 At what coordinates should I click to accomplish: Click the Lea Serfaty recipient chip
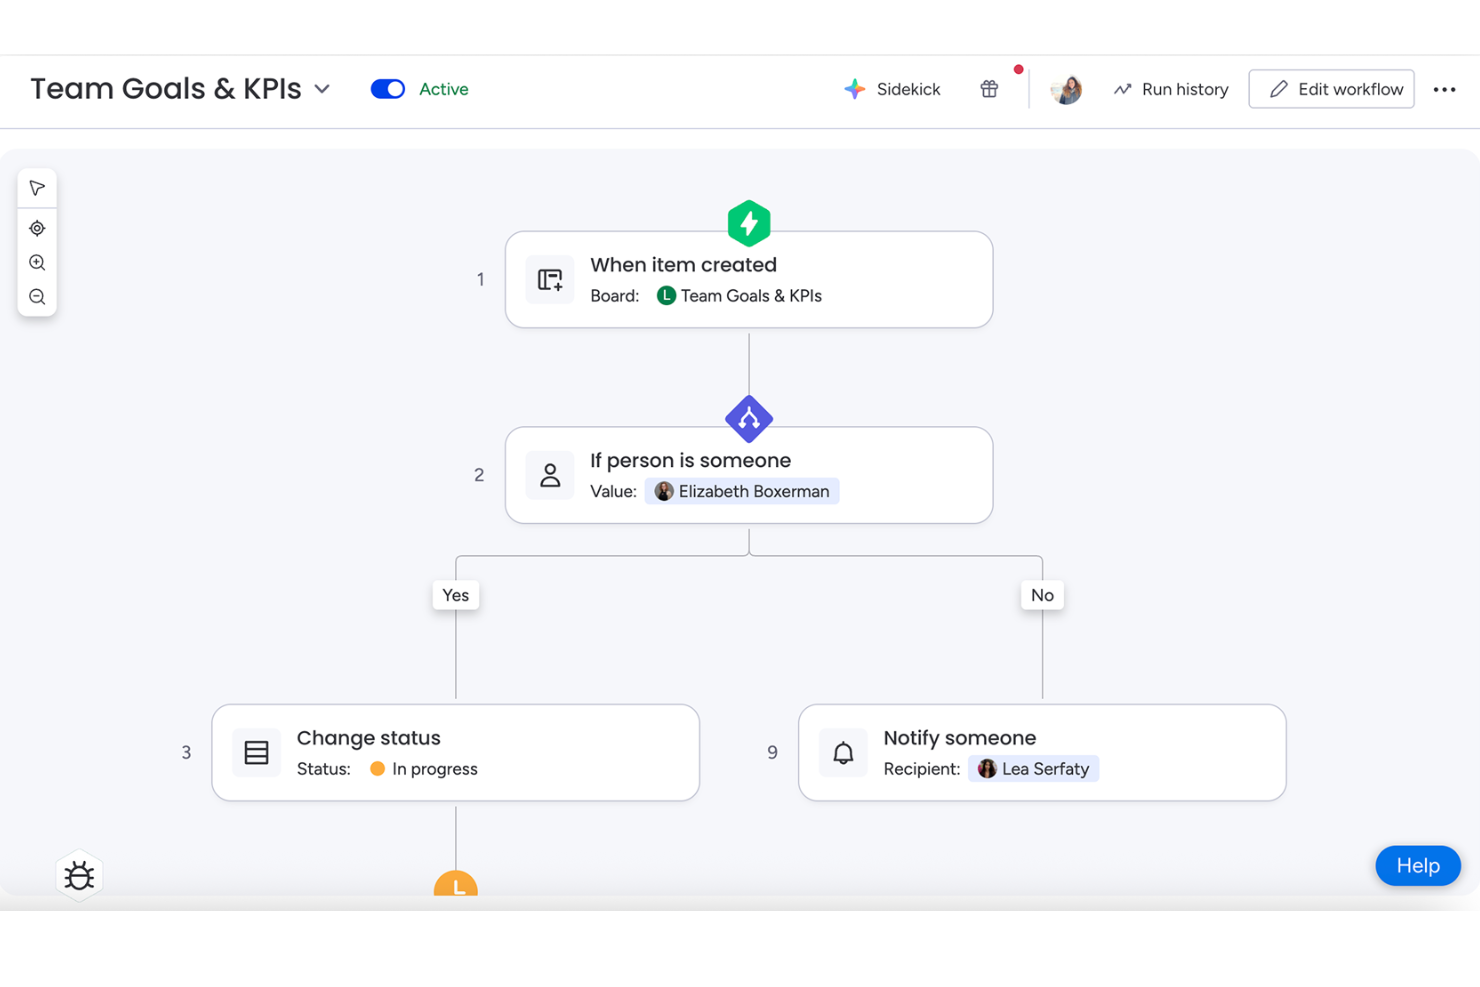tap(1033, 769)
